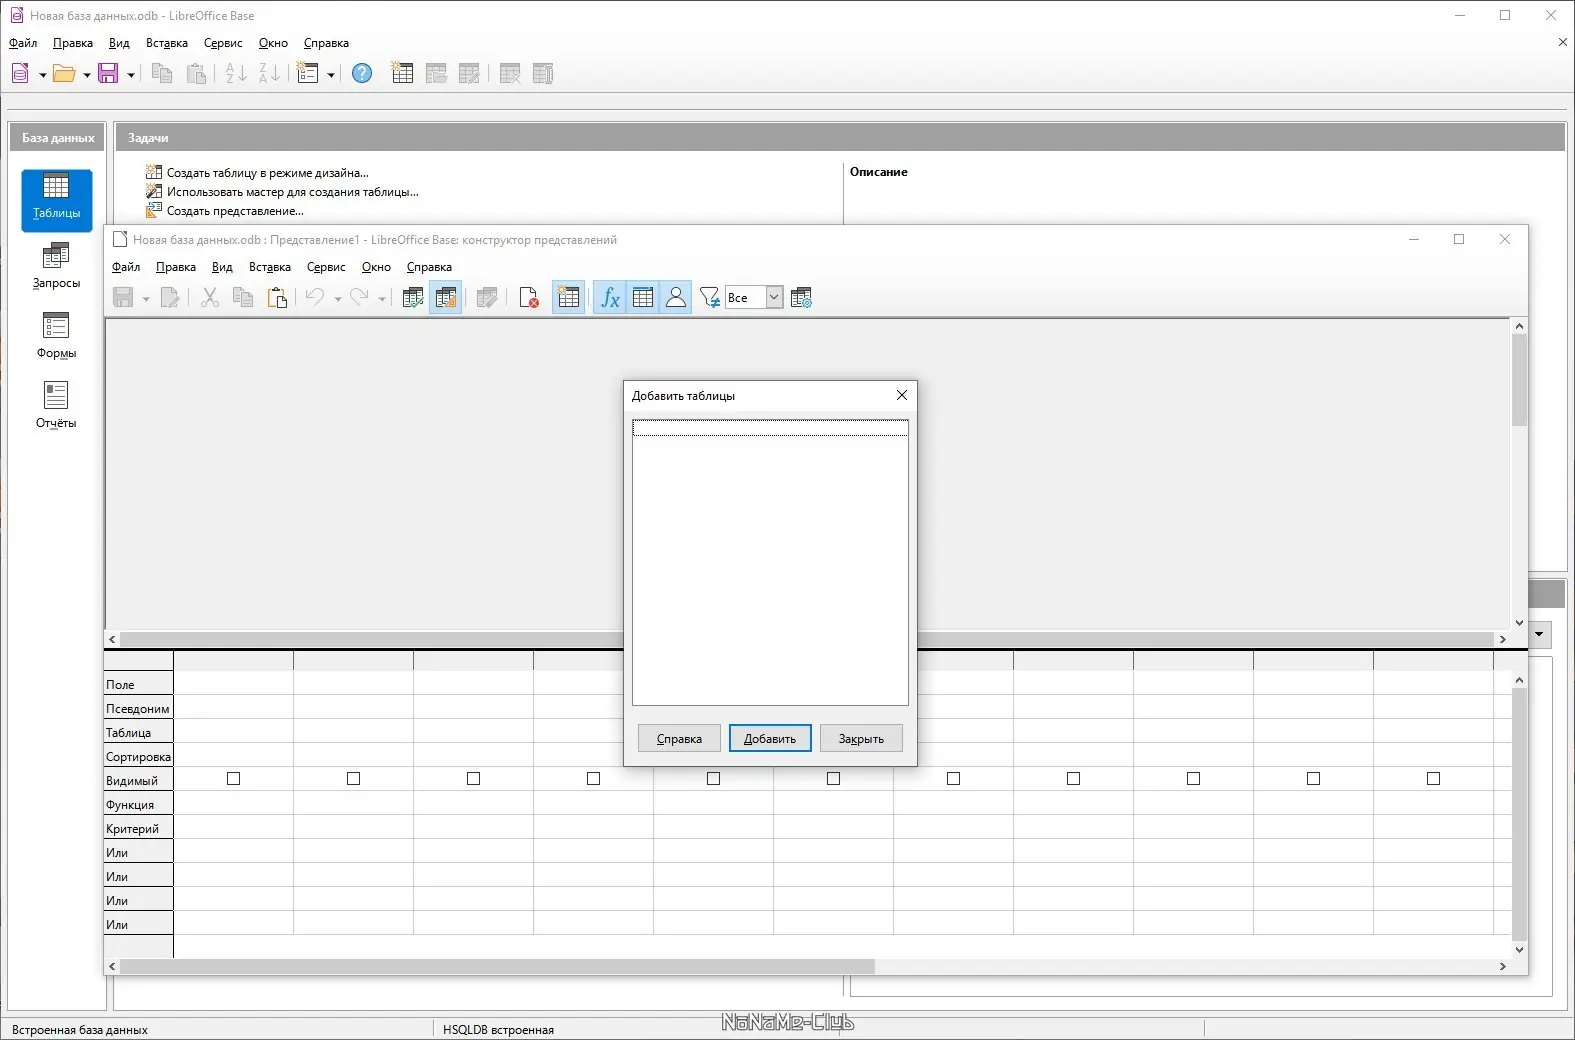This screenshot has width=1575, height=1040.
Task: Click the Copy icon in the main toolbar
Action: [x=162, y=73]
